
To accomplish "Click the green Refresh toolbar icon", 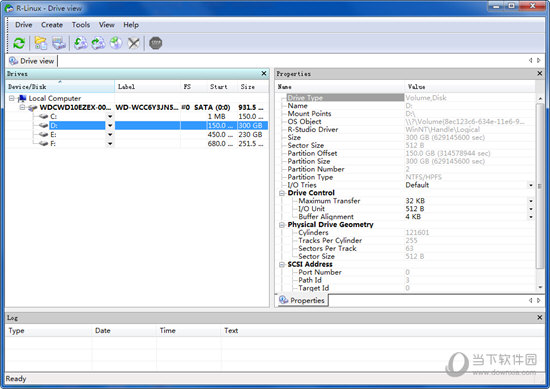I will coord(19,43).
